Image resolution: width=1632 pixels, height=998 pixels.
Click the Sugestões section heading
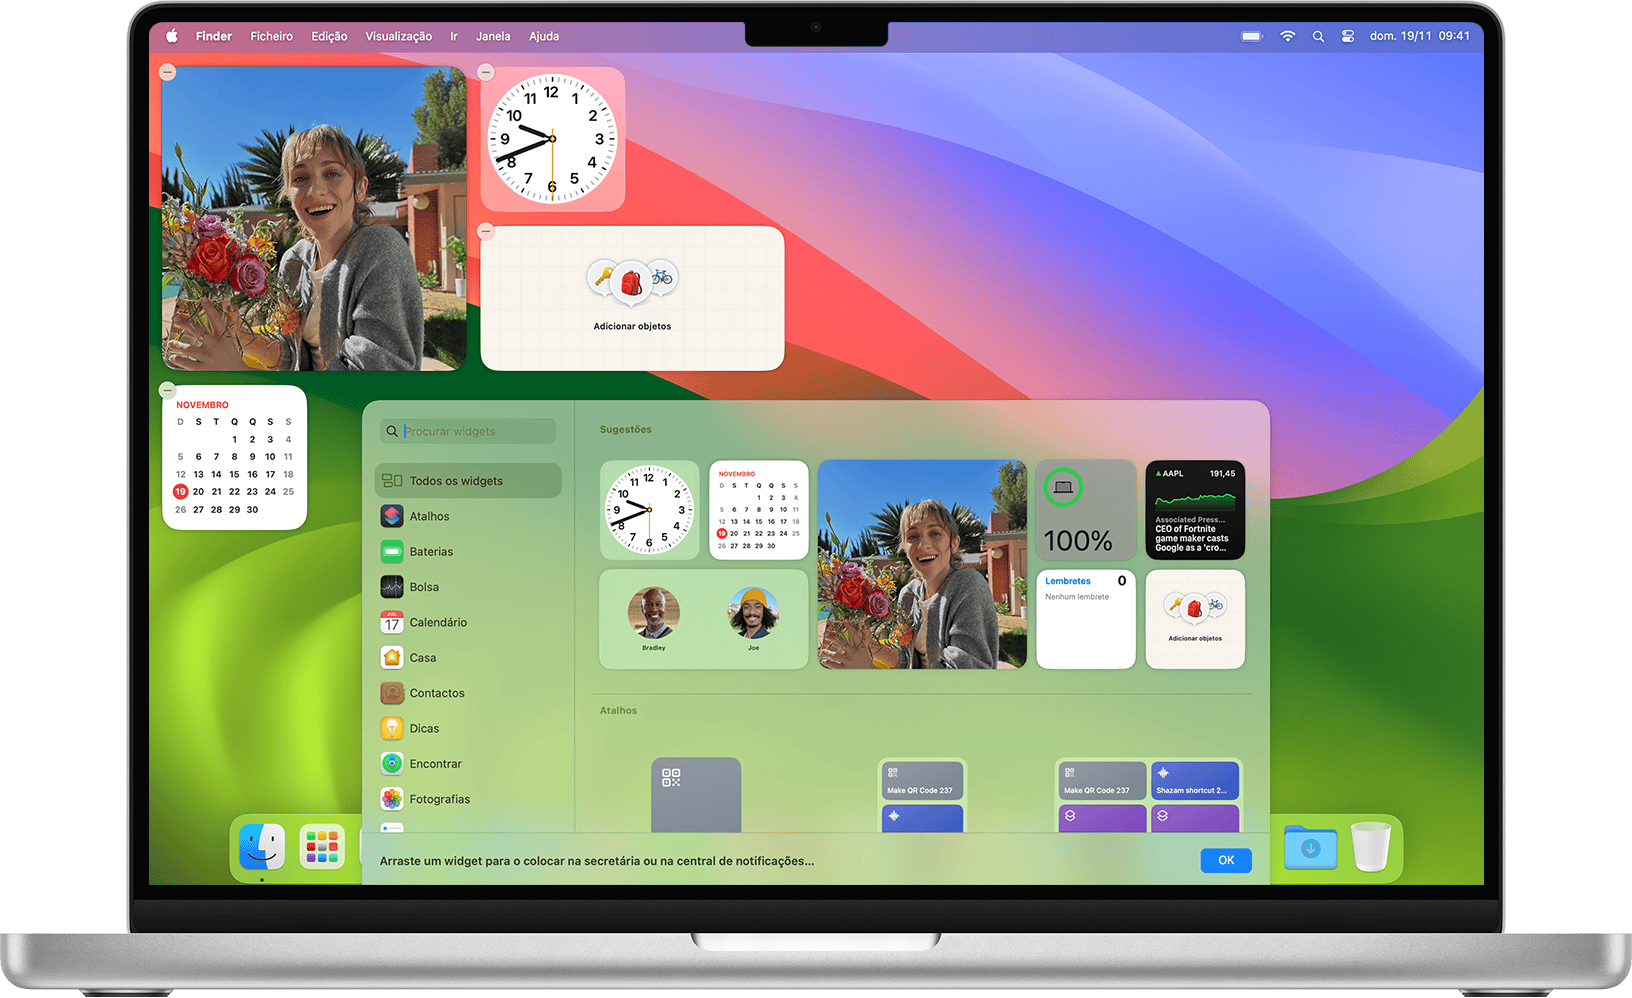click(625, 429)
